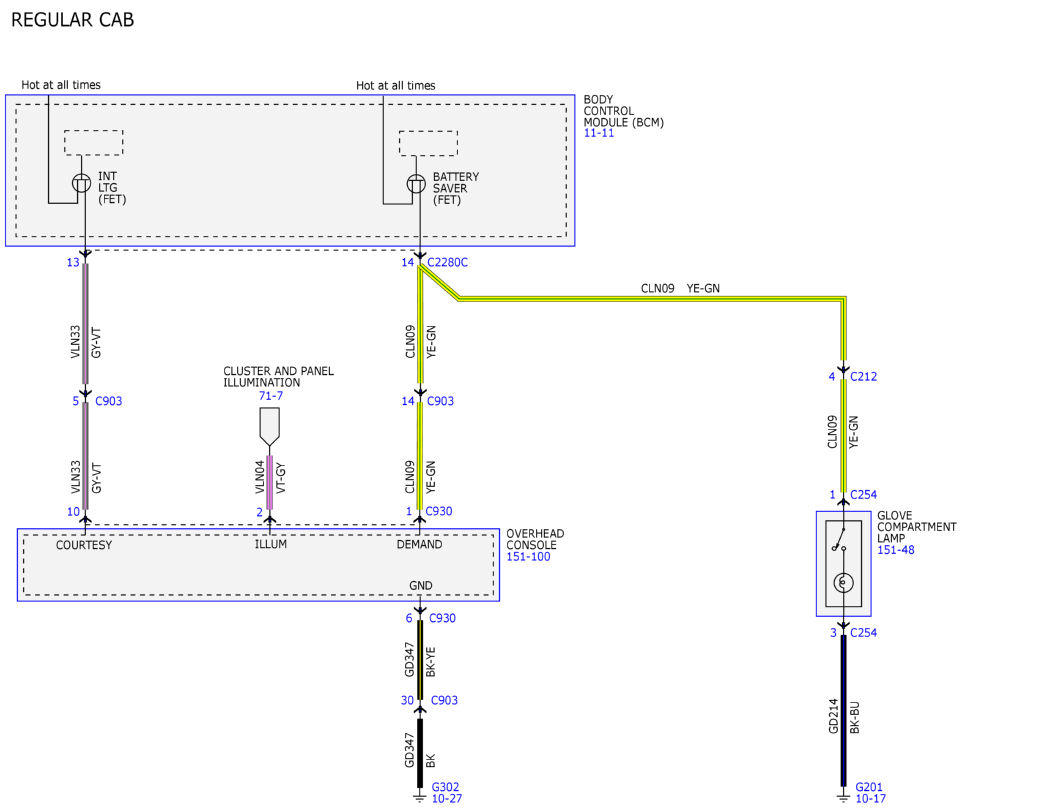Select the horizontal CLN09 YE-GN wire
1050x811 pixels.
[650, 298]
